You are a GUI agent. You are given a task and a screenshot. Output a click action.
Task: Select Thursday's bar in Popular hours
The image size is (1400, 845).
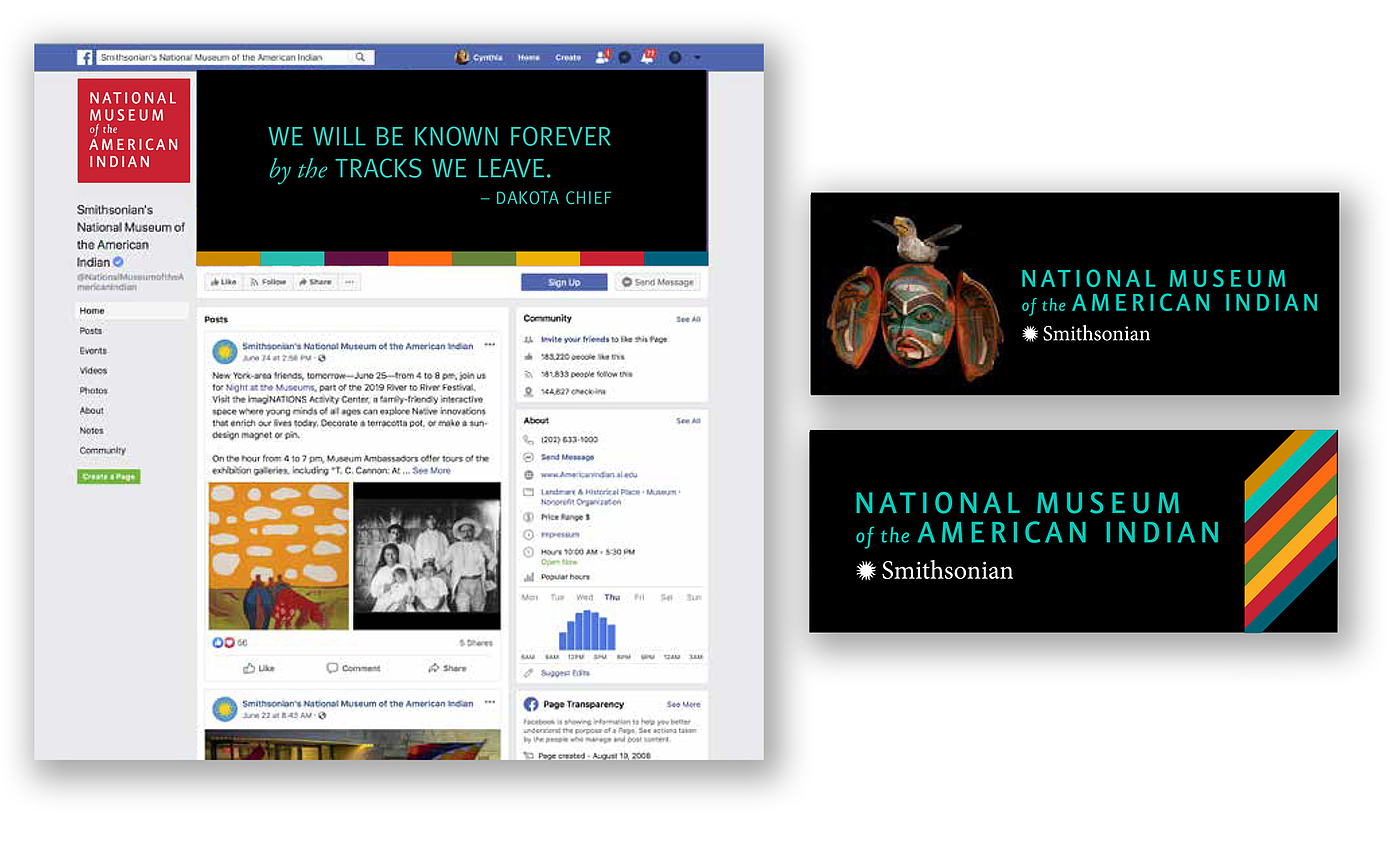point(612,613)
